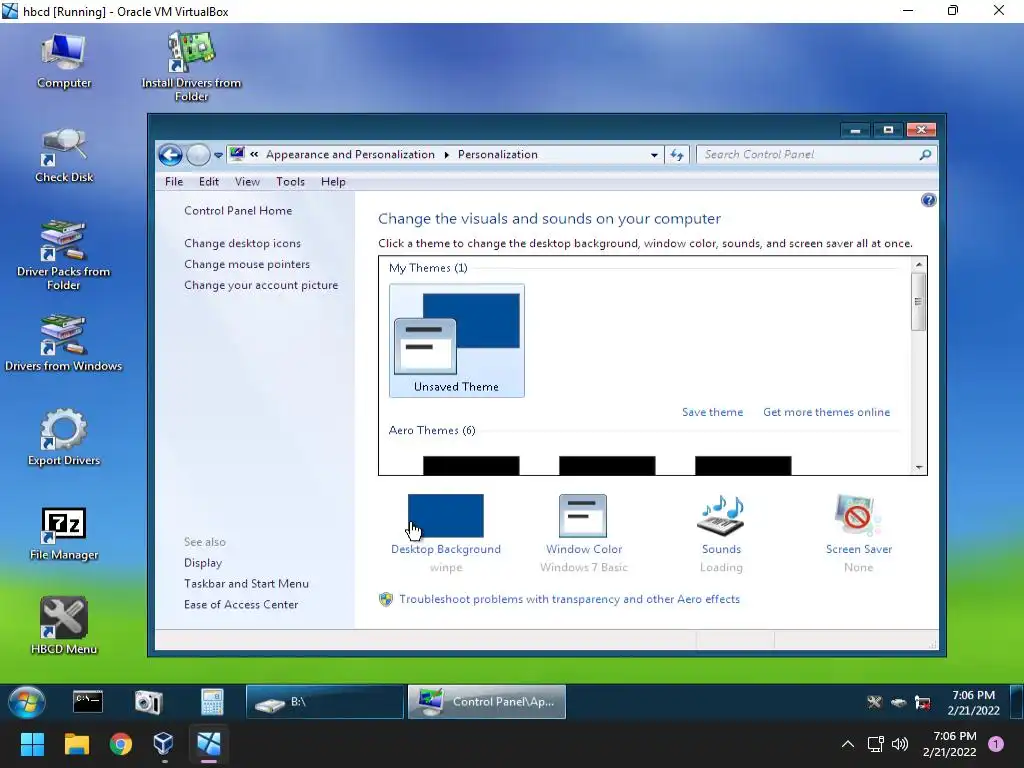Click Change your account picture
Image resolution: width=1024 pixels, height=768 pixels.
pos(261,285)
